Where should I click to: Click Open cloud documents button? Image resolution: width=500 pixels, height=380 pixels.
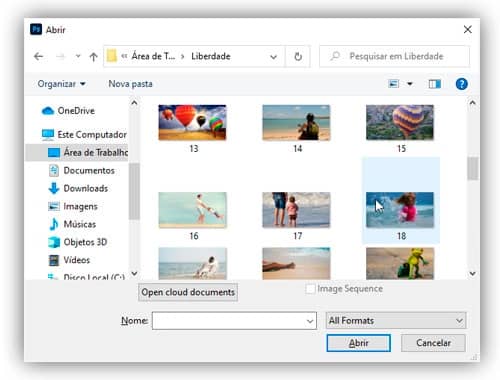(x=188, y=292)
